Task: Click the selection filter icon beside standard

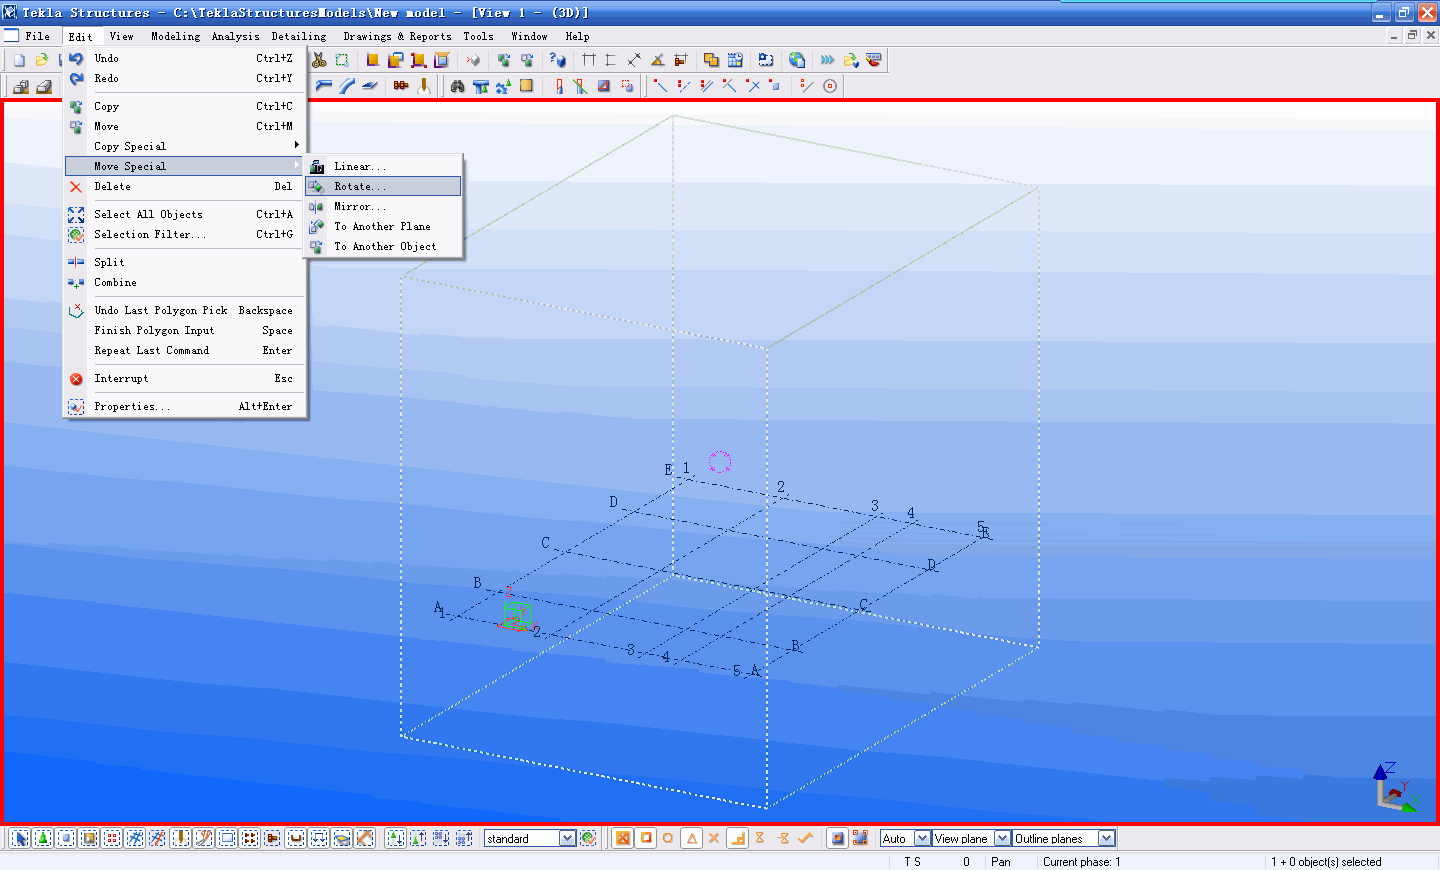Action: coord(588,838)
